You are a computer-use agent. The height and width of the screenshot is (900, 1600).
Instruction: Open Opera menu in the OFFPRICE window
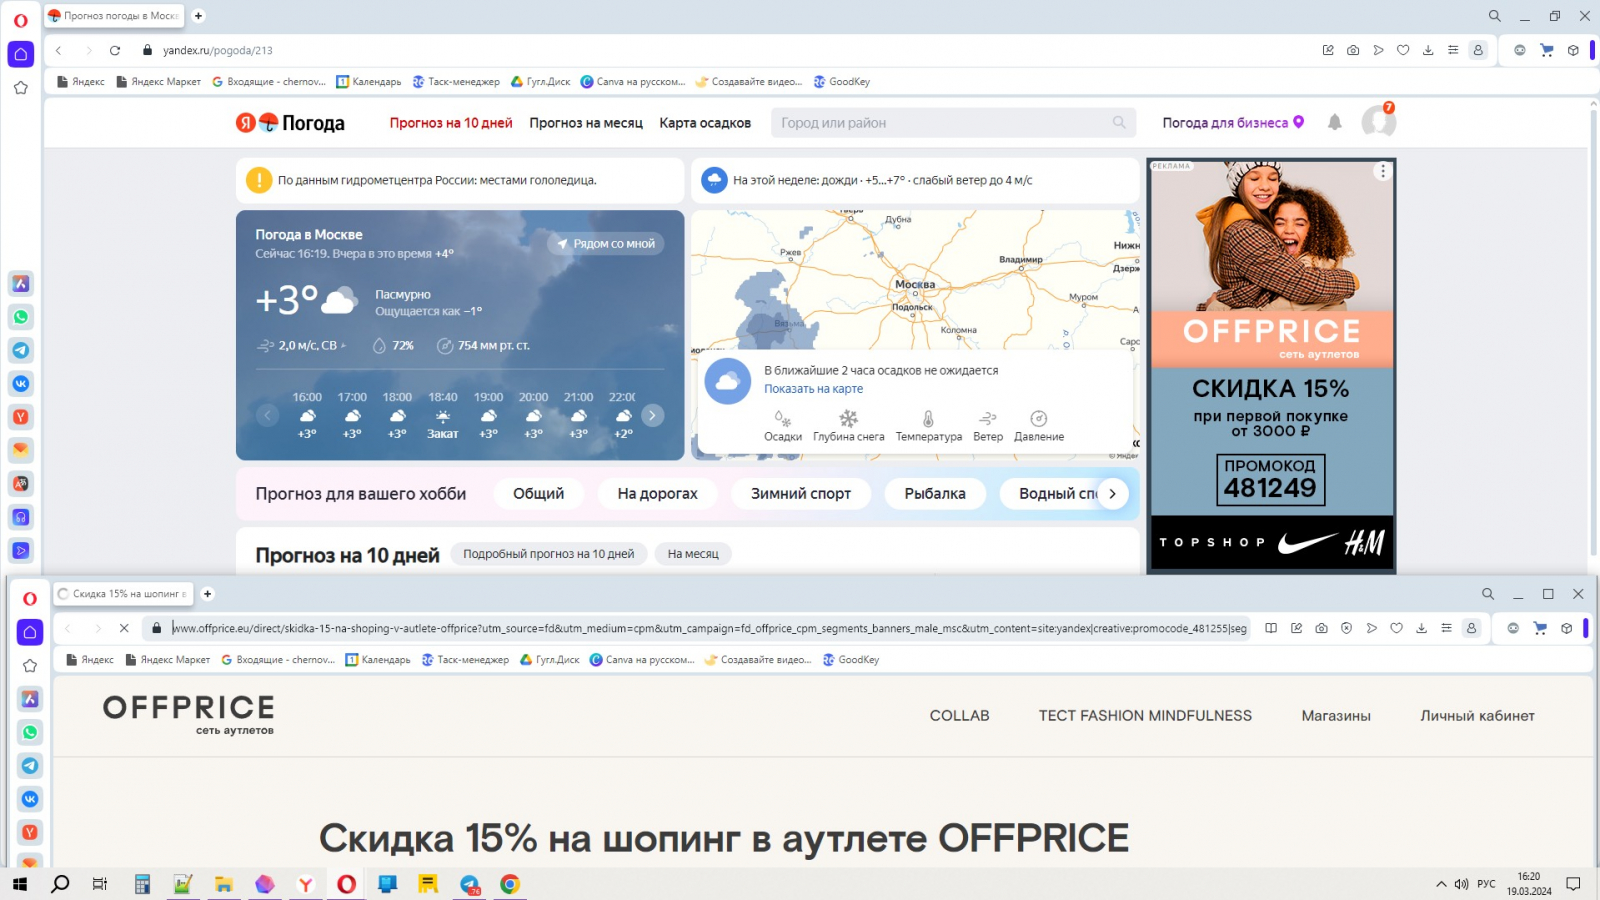pos(30,598)
